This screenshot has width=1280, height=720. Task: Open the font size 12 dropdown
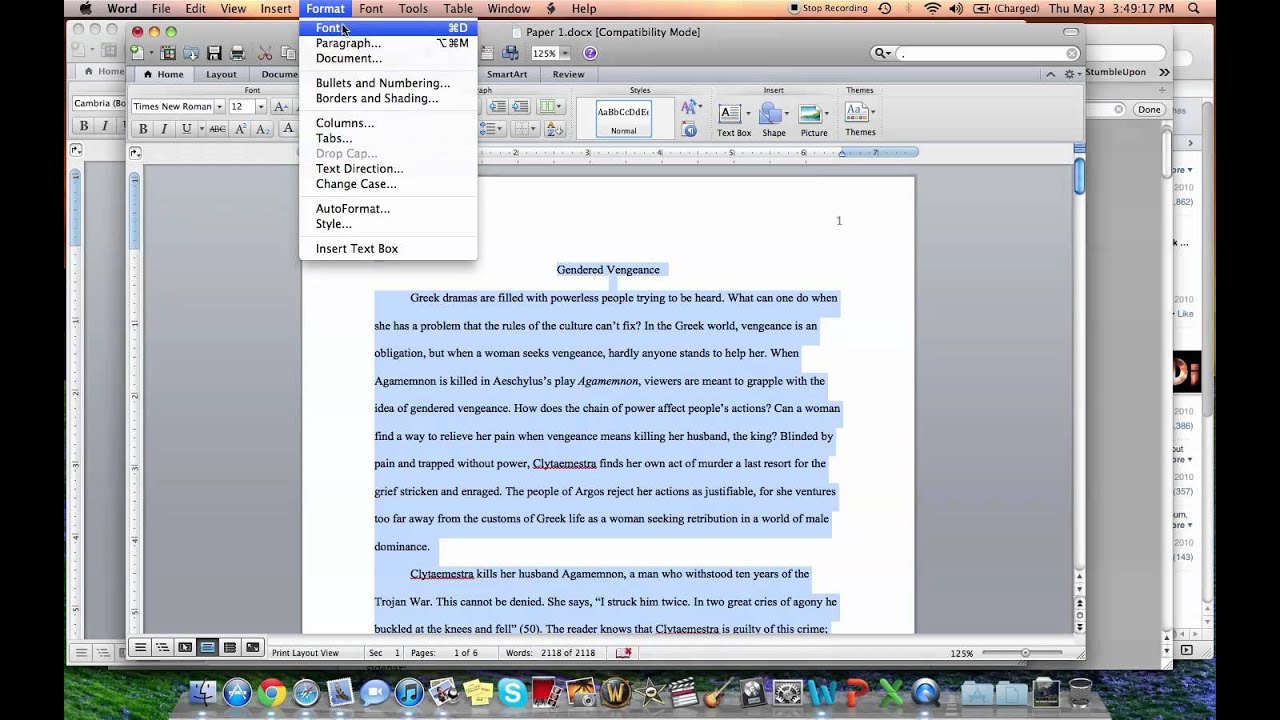(260, 107)
